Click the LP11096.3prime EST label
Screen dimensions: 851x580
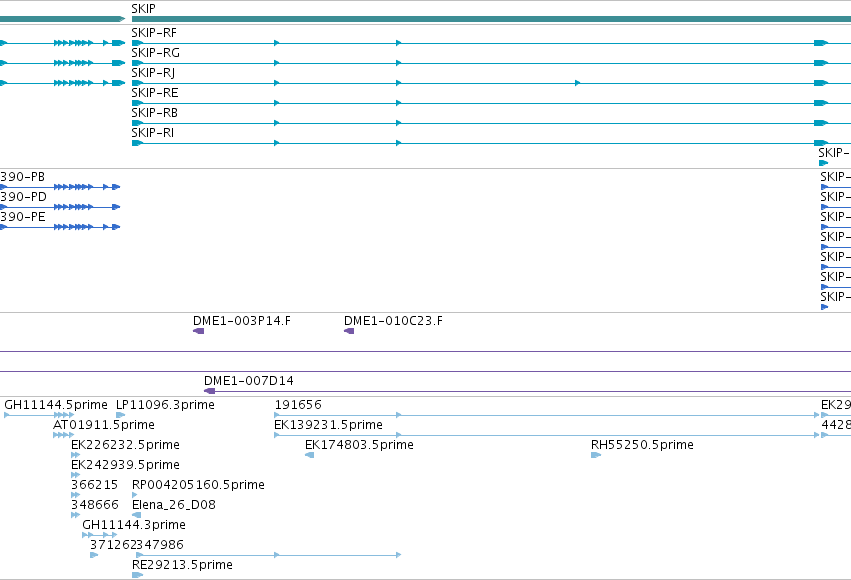(x=166, y=405)
